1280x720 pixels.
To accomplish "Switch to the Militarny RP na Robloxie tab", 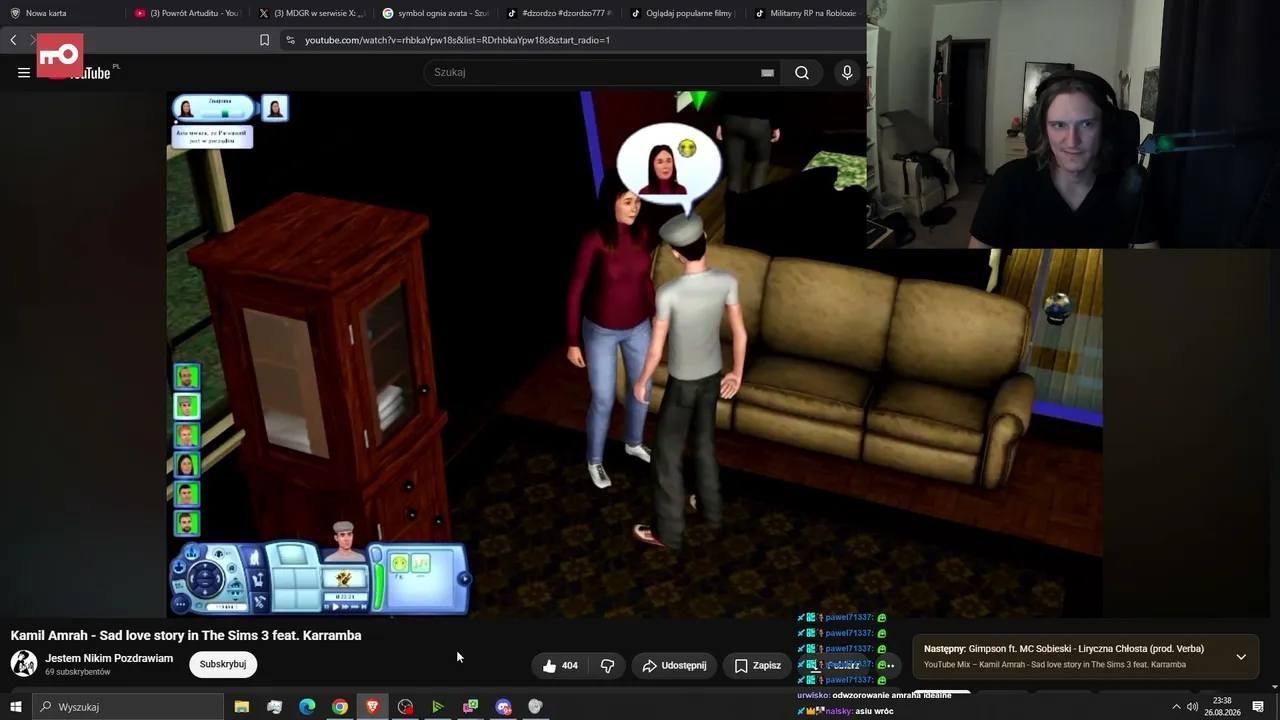I will point(806,13).
